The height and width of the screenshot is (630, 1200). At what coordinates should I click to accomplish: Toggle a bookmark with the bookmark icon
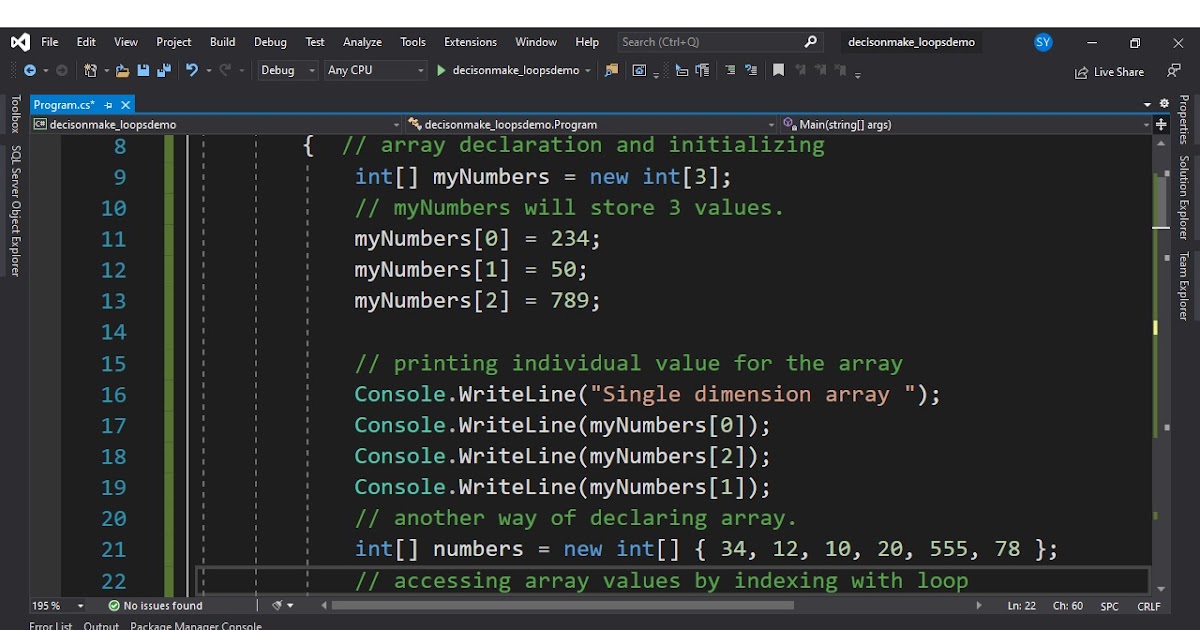(778, 71)
